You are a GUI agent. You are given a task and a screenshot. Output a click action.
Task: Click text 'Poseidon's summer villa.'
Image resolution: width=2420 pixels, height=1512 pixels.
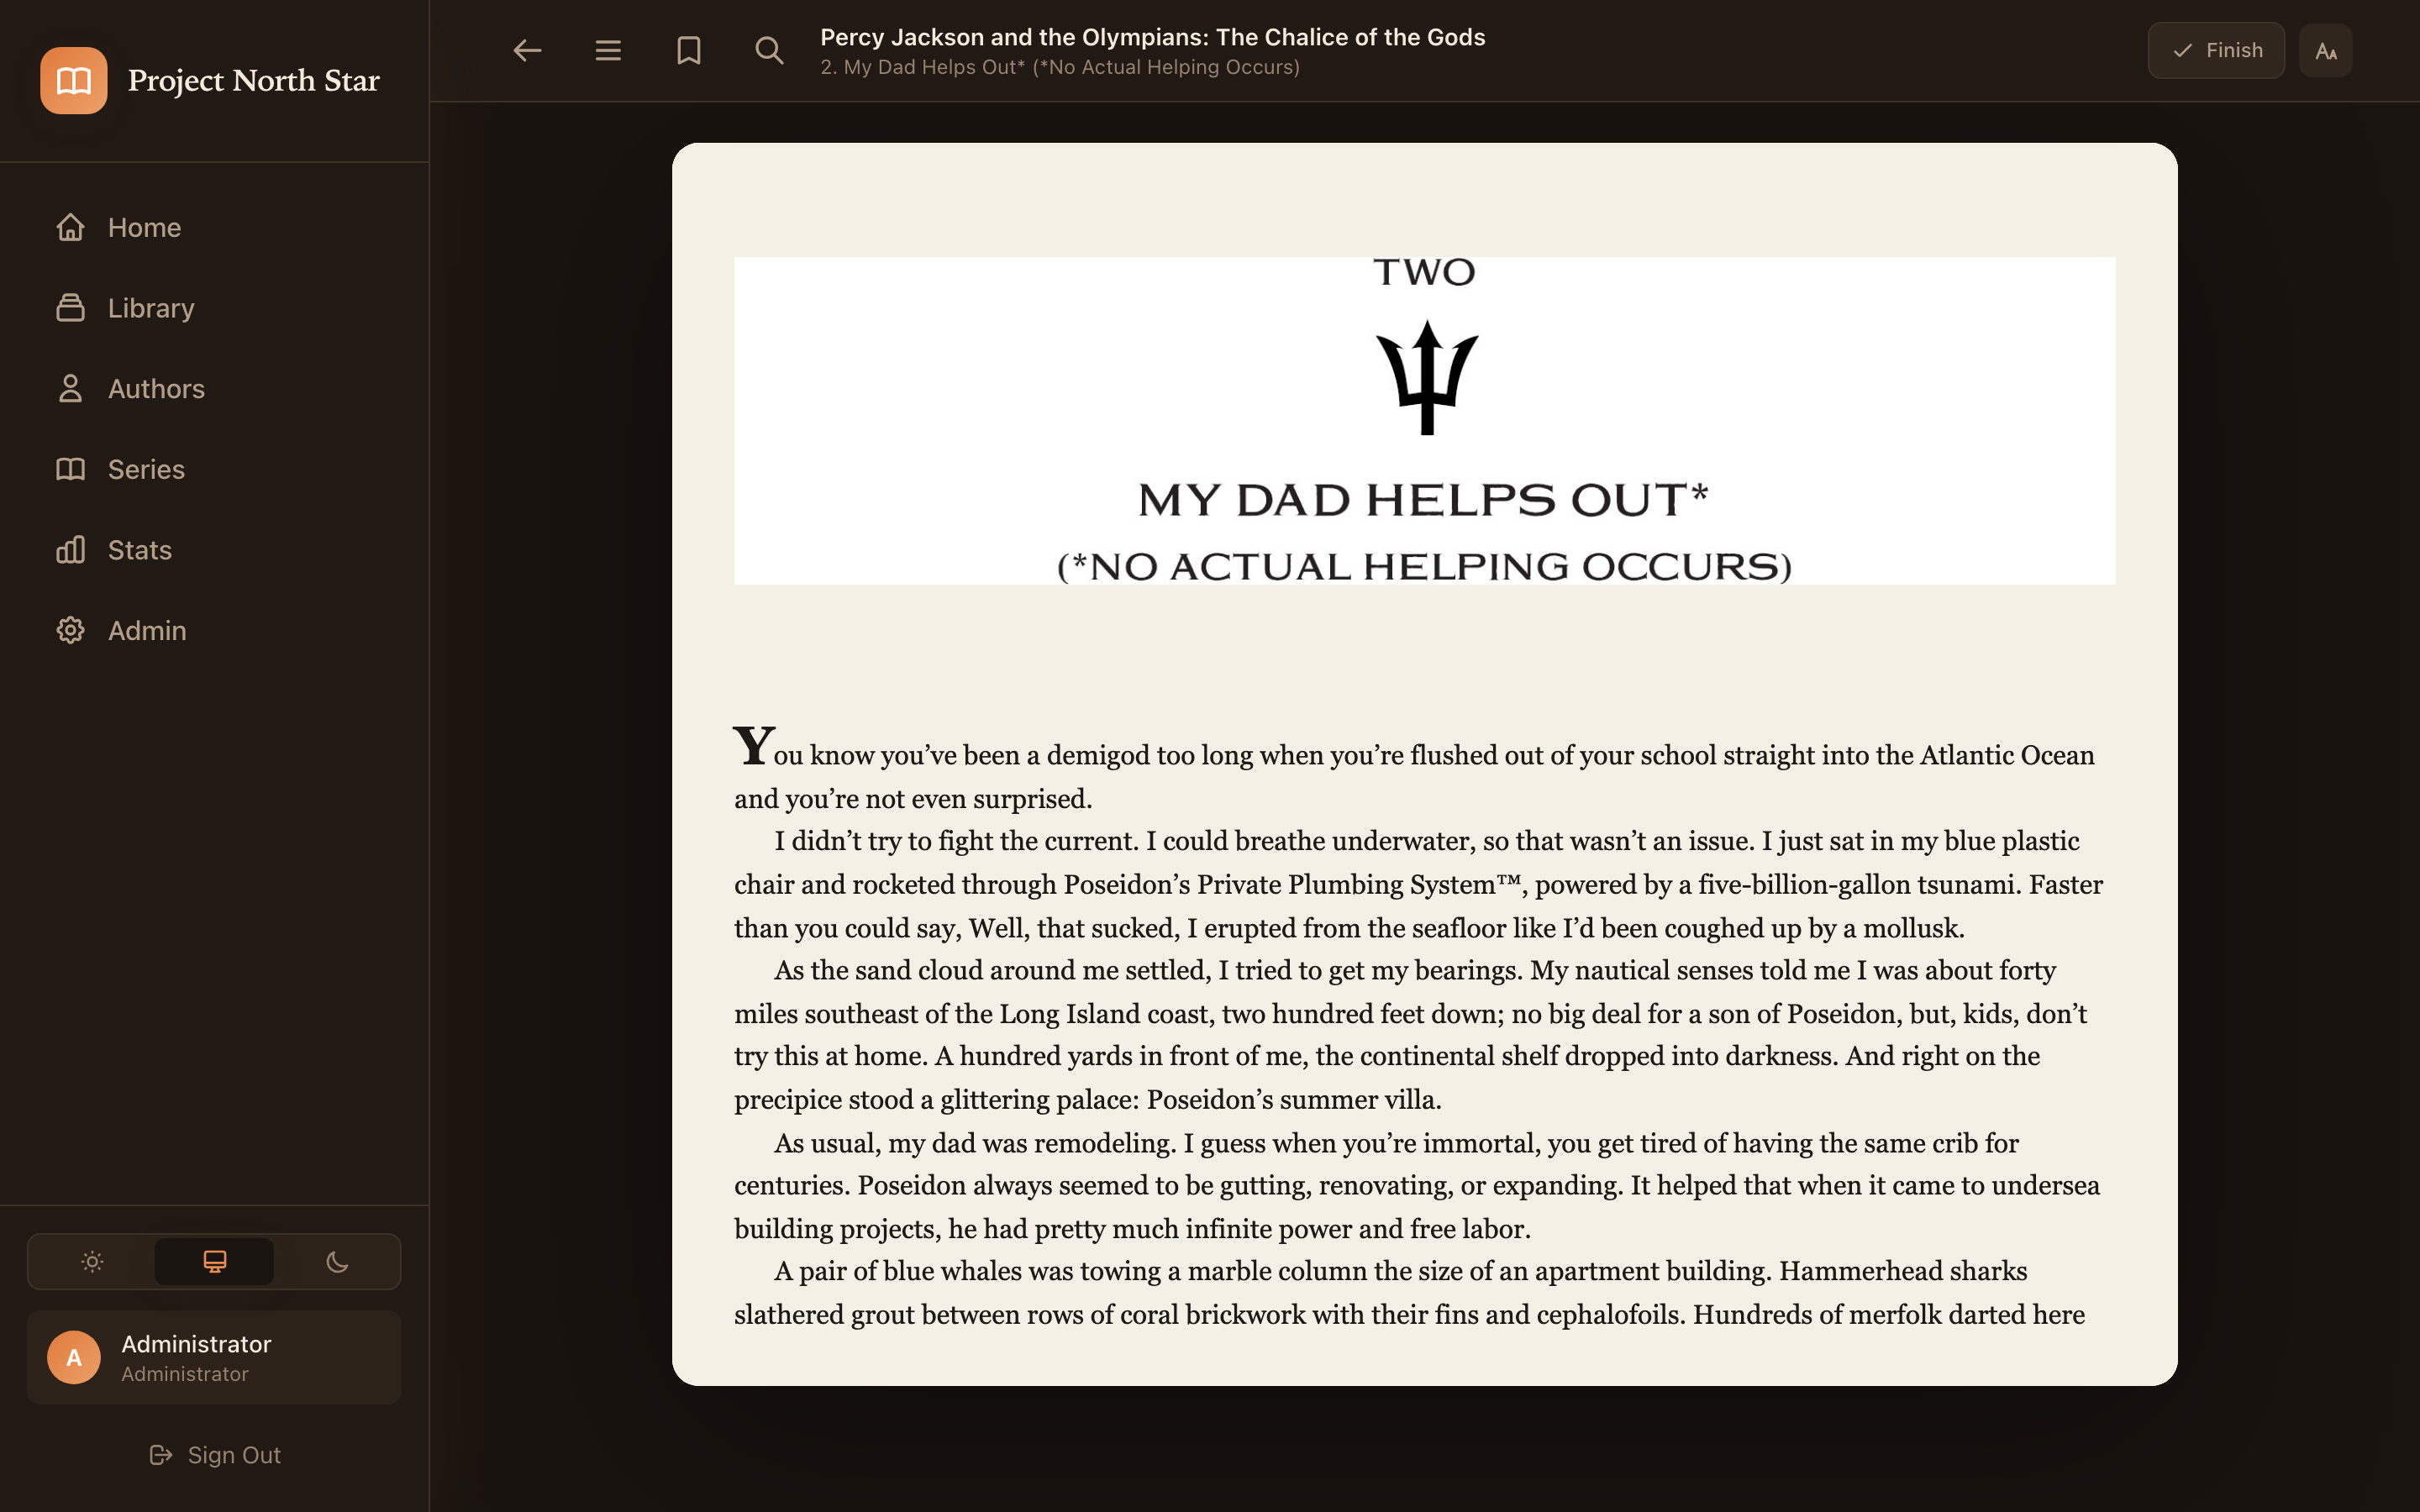point(1294,1100)
